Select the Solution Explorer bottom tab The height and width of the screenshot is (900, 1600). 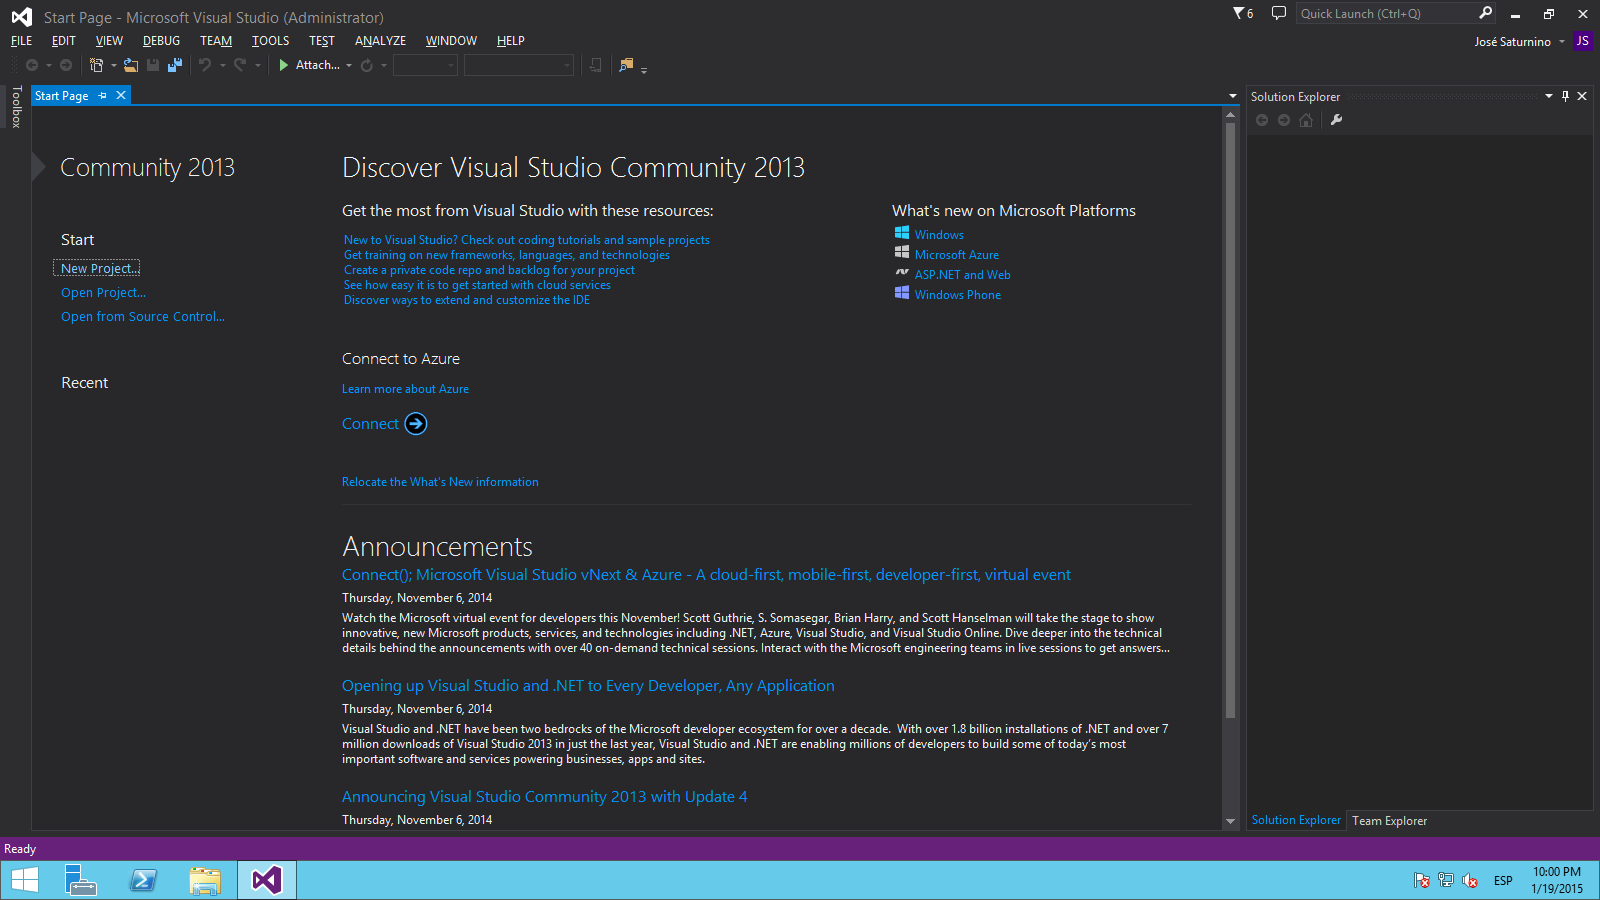click(x=1296, y=820)
